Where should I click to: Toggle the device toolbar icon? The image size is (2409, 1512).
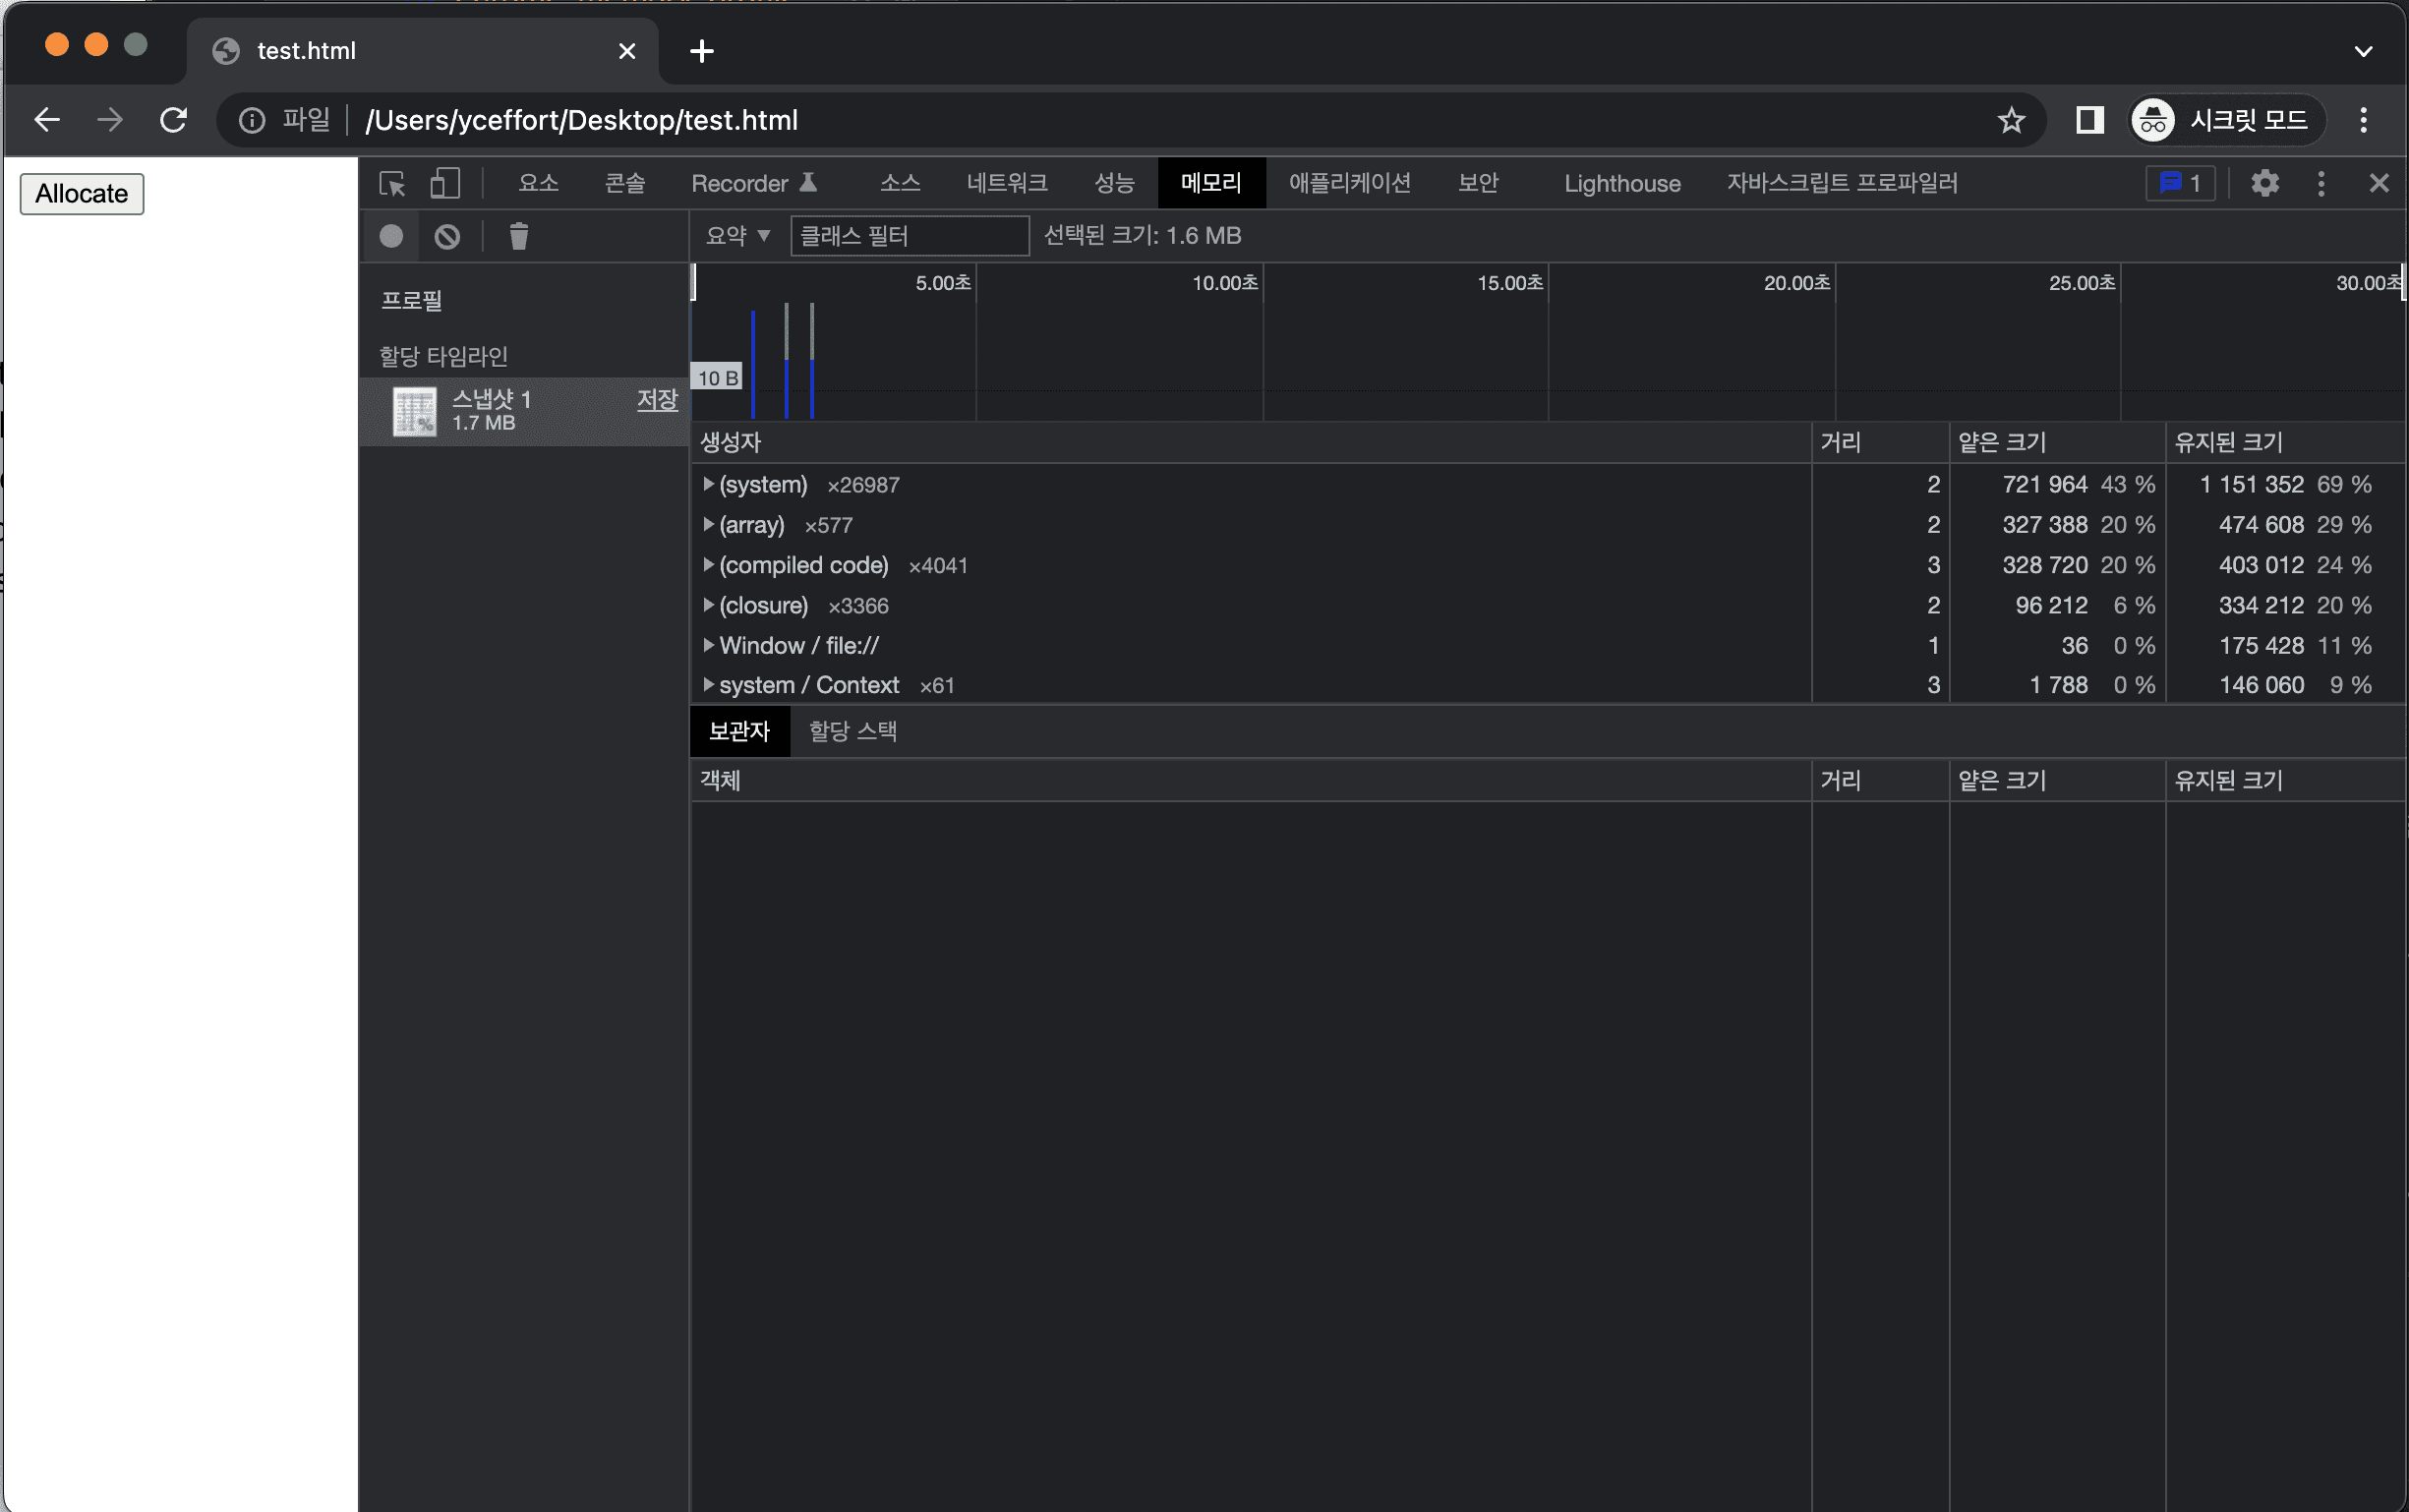[x=444, y=183]
